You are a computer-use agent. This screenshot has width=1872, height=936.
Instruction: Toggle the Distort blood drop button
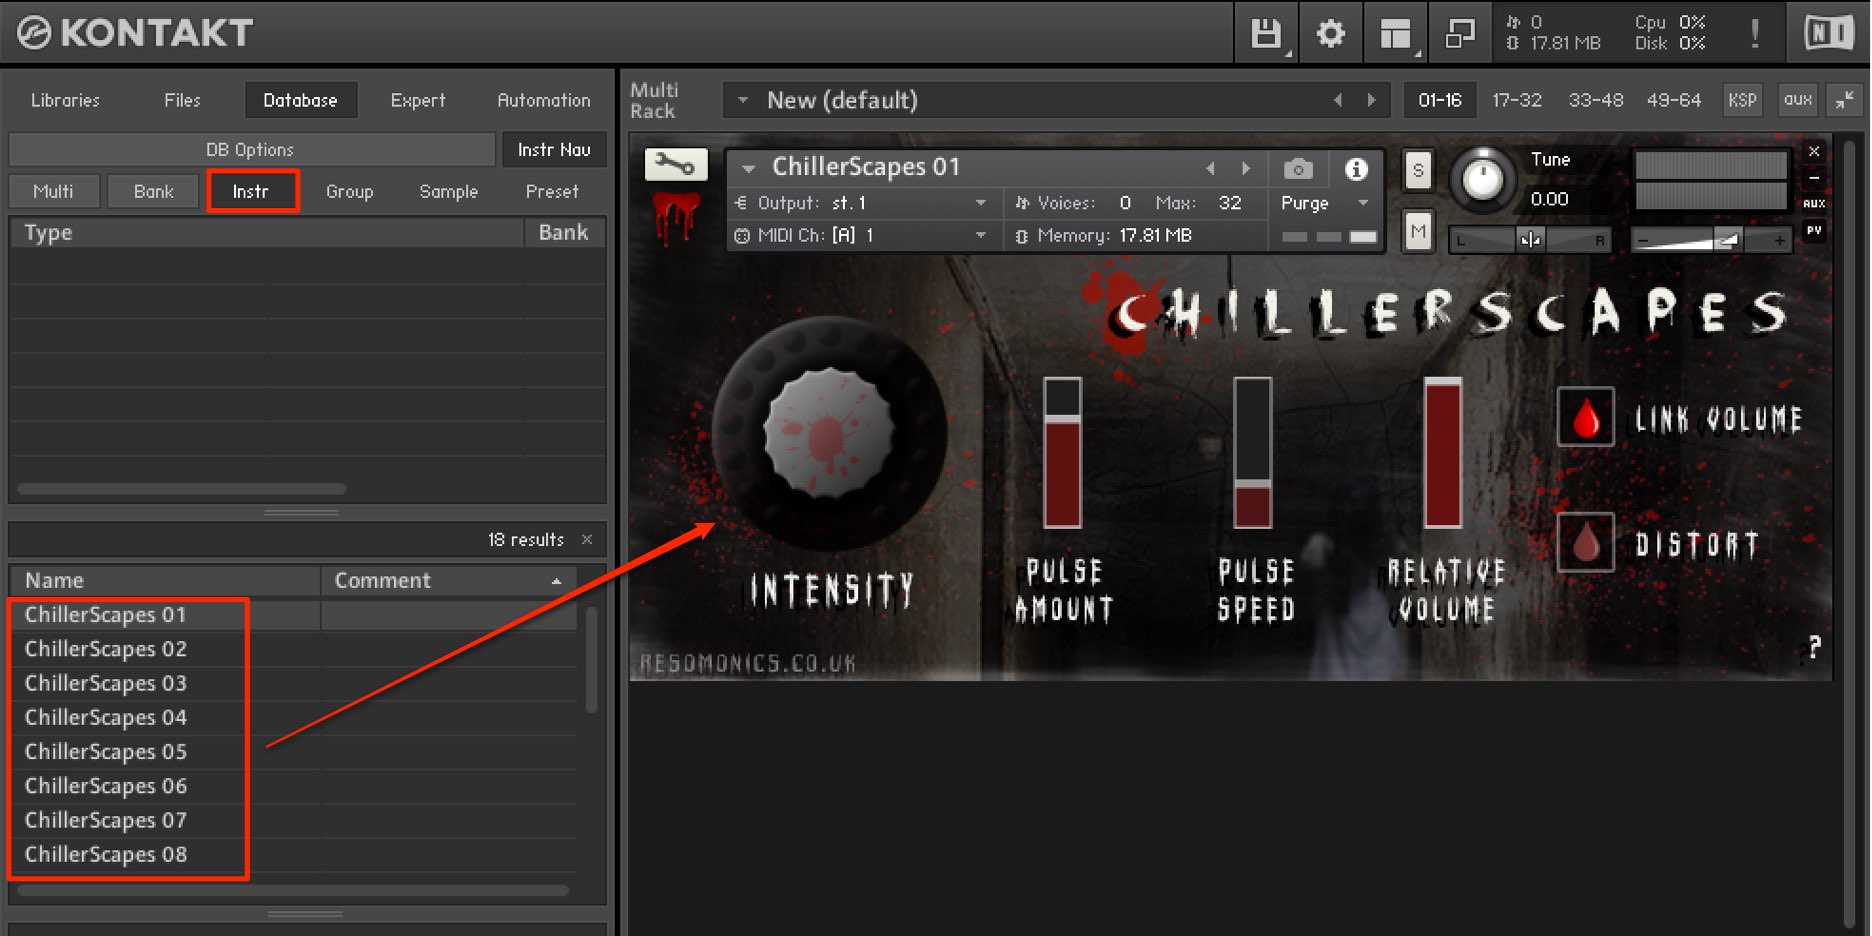(x=1586, y=542)
